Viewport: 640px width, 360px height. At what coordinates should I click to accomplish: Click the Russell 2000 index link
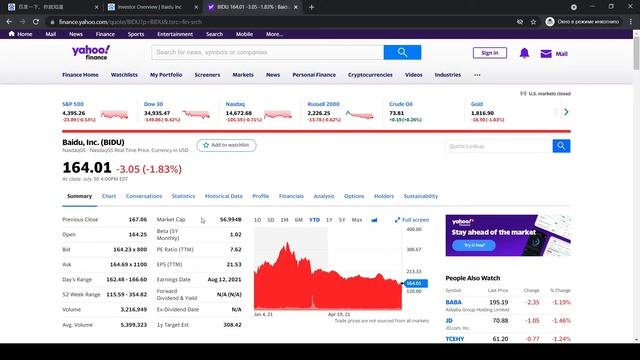point(323,104)
